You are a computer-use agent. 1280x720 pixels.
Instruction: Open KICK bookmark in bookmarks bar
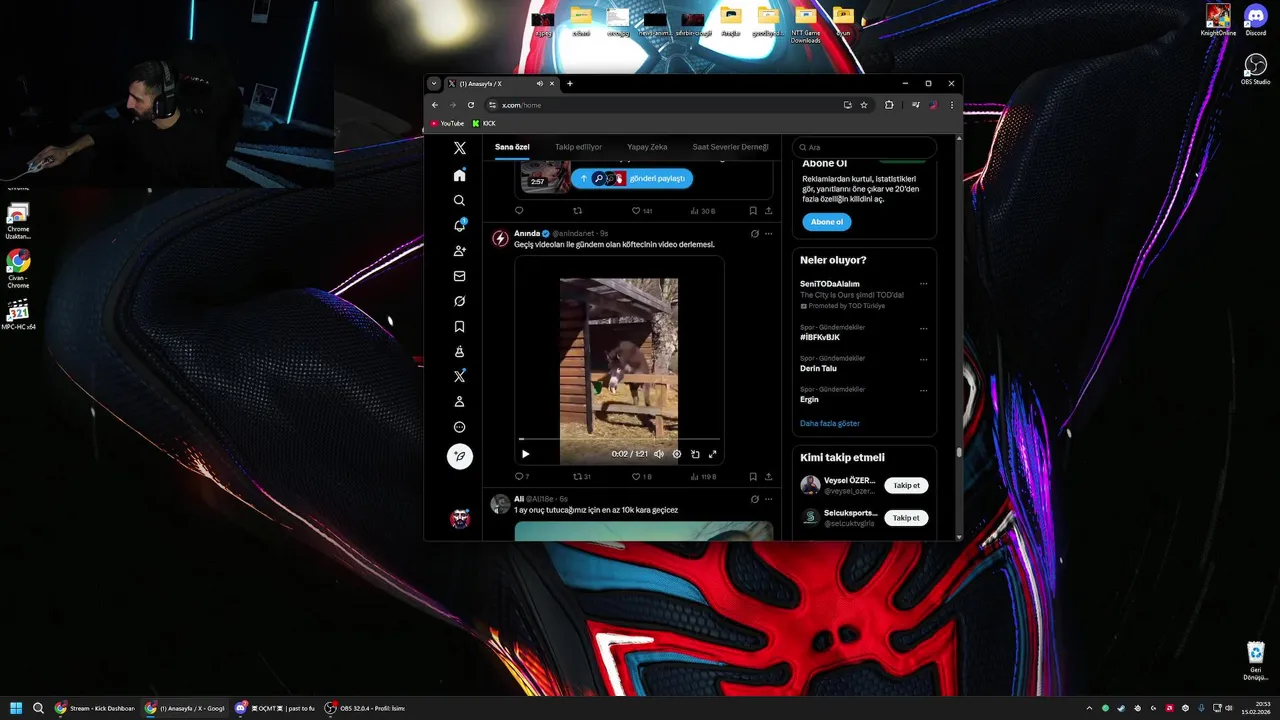(484, 123)
